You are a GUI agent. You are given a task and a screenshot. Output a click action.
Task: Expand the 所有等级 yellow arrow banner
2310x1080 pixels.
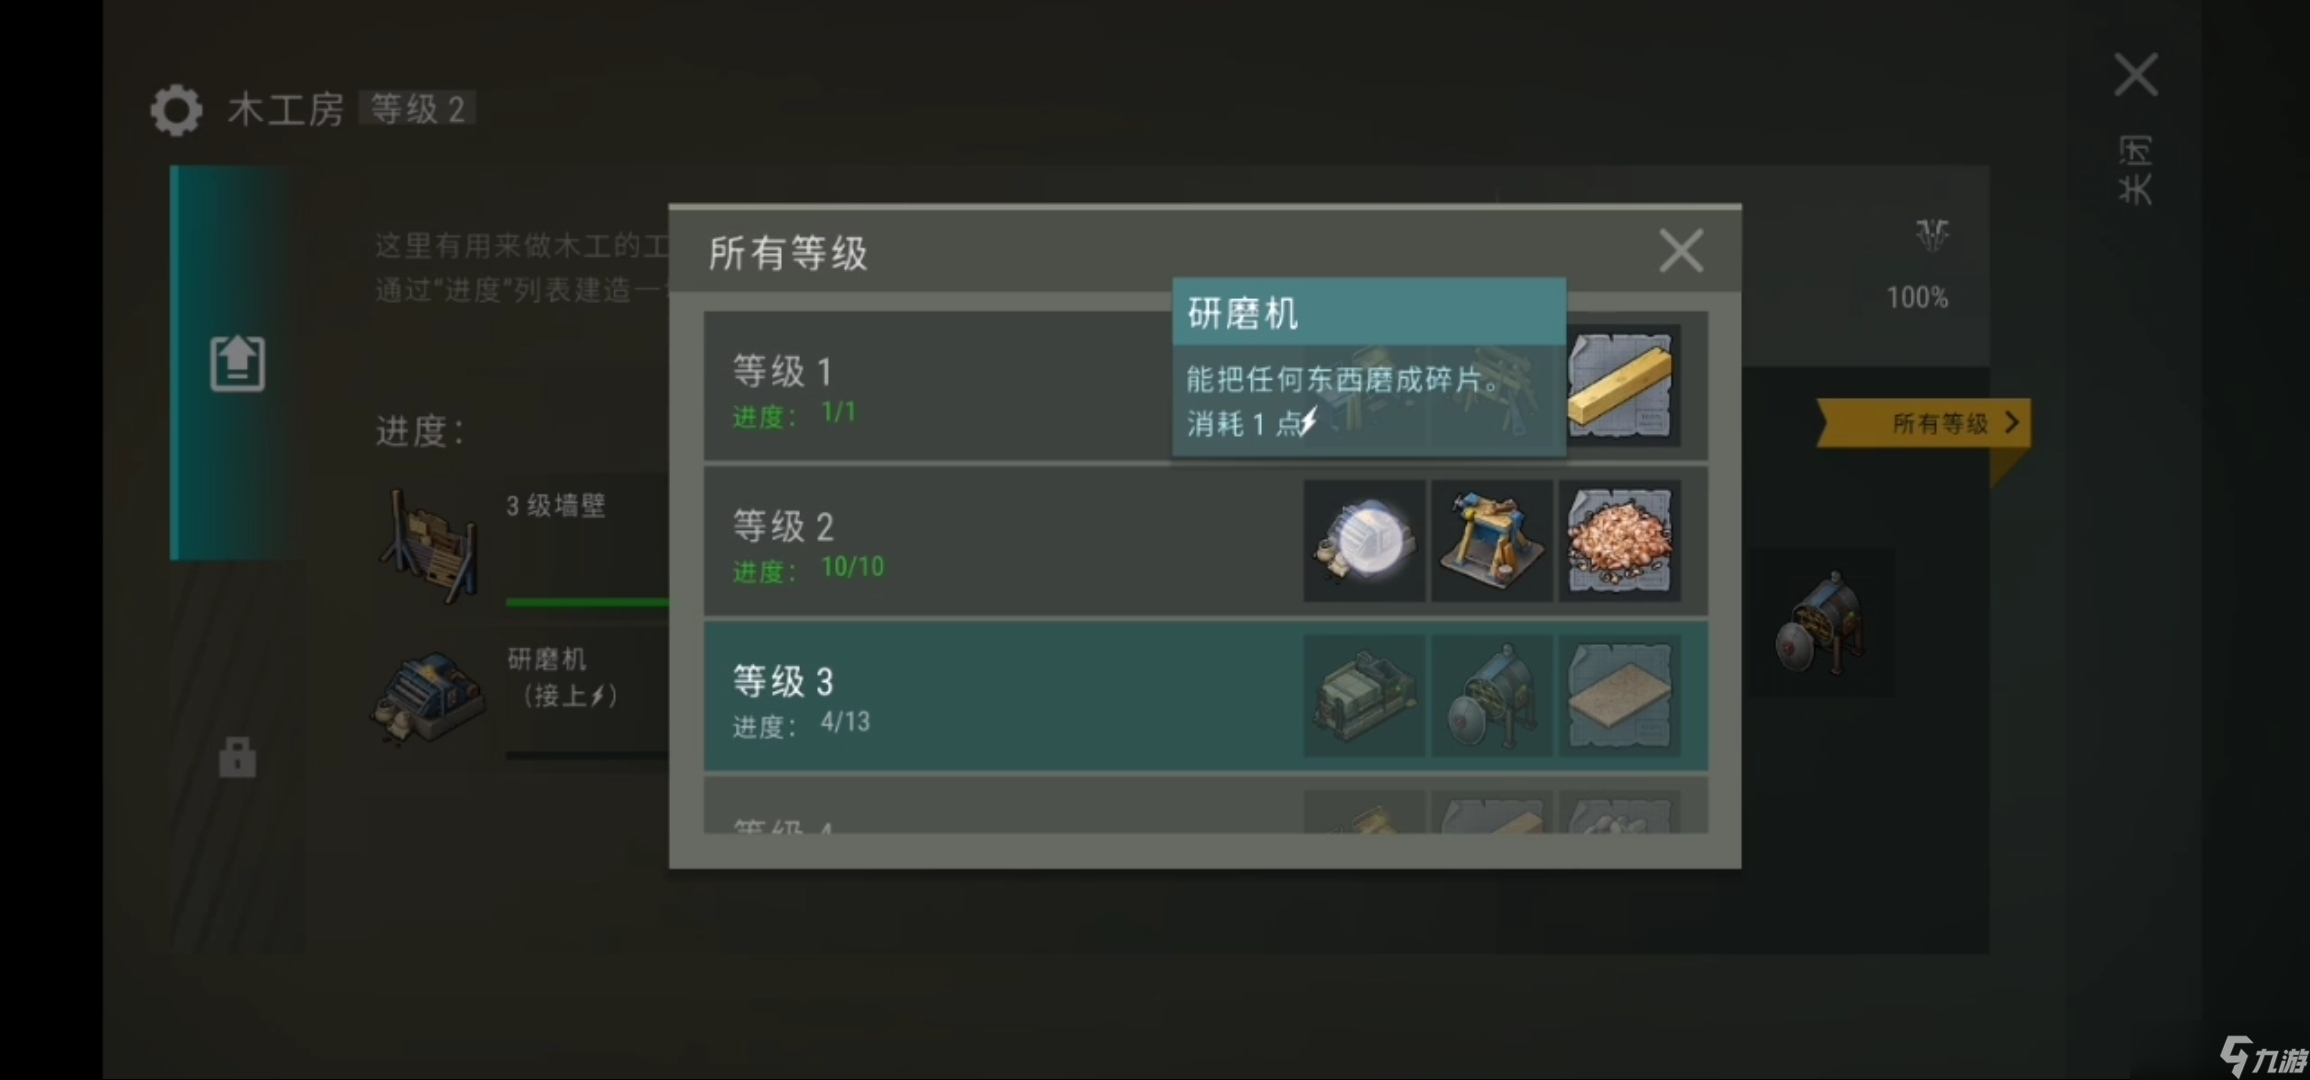coord(1923,423)
